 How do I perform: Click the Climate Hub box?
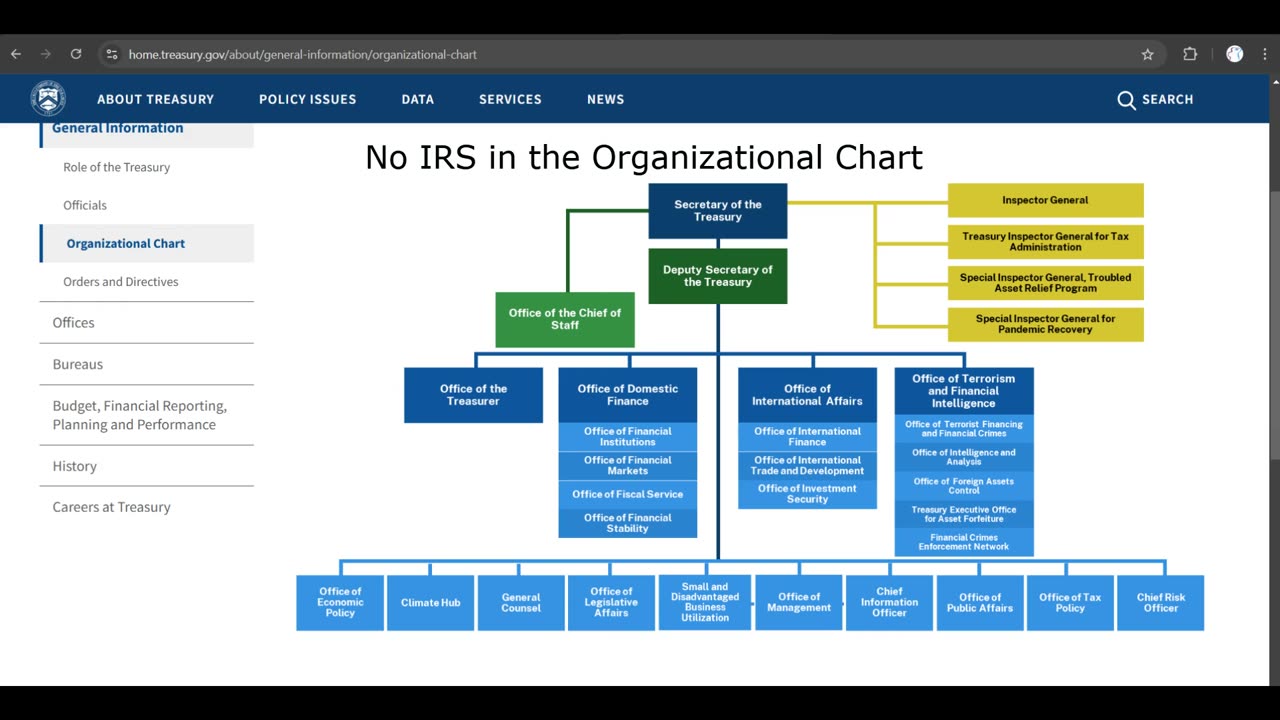(430, 602)
